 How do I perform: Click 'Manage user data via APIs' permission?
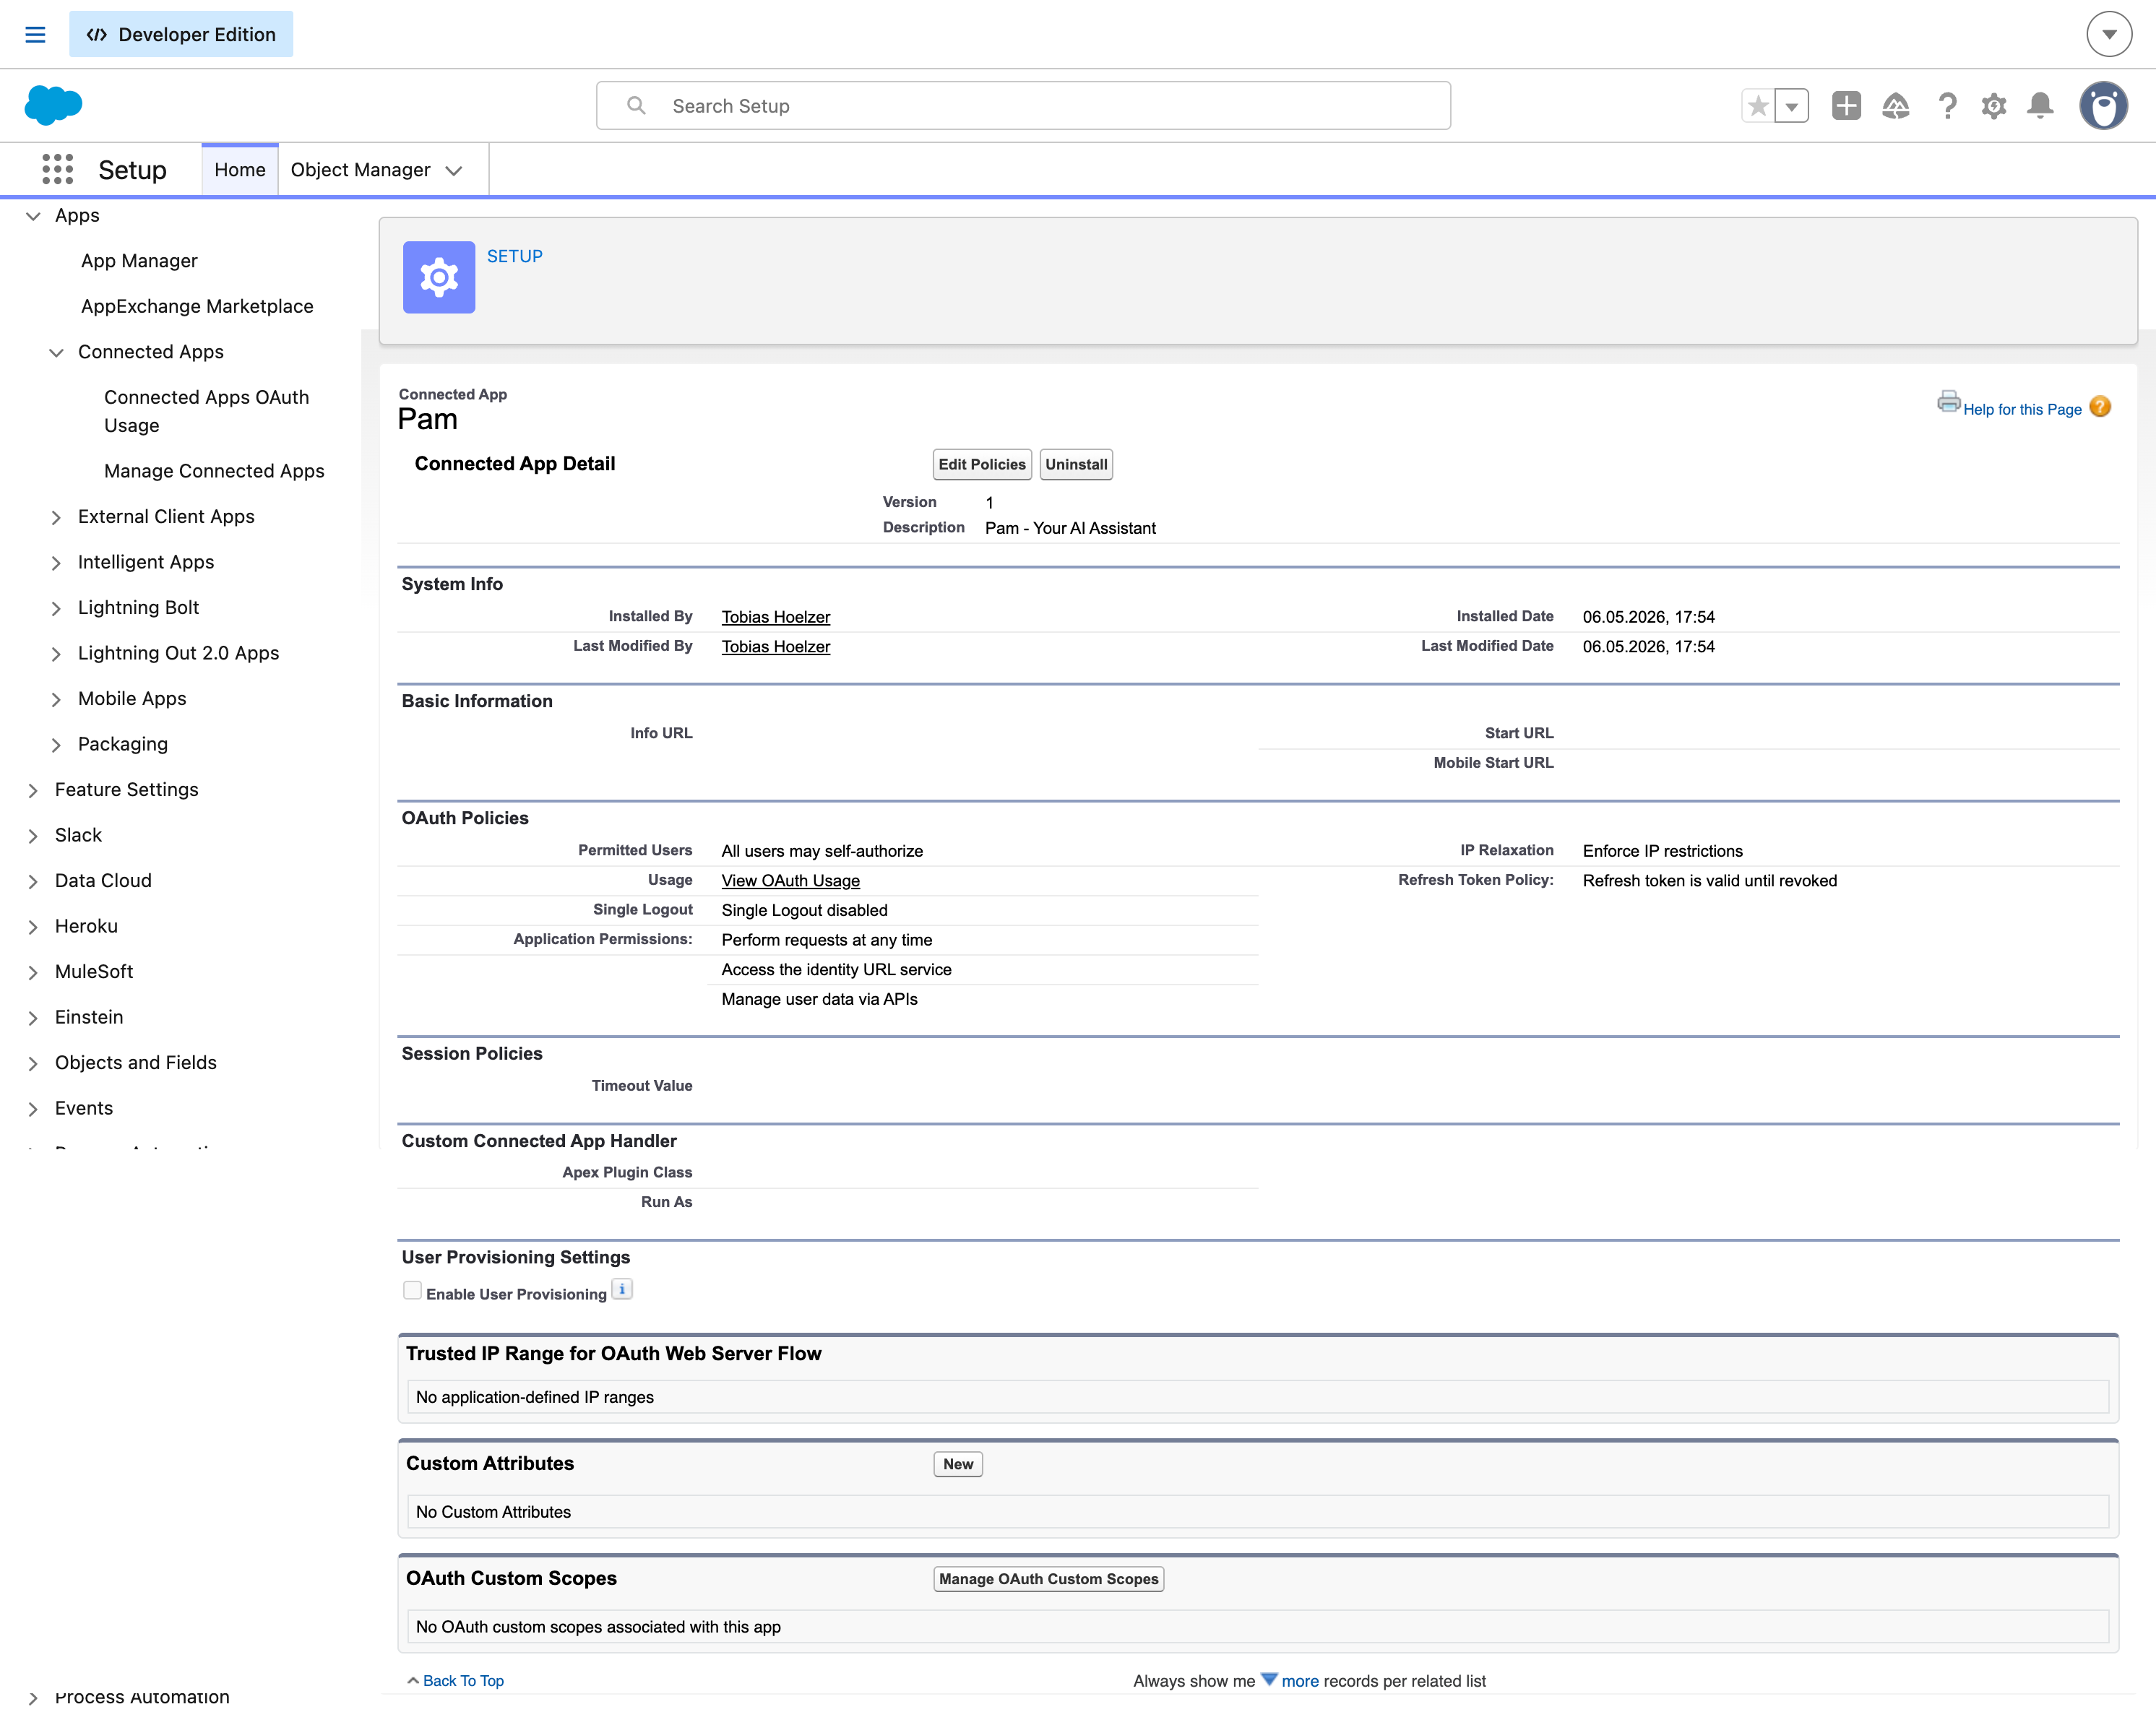(820, 999)
